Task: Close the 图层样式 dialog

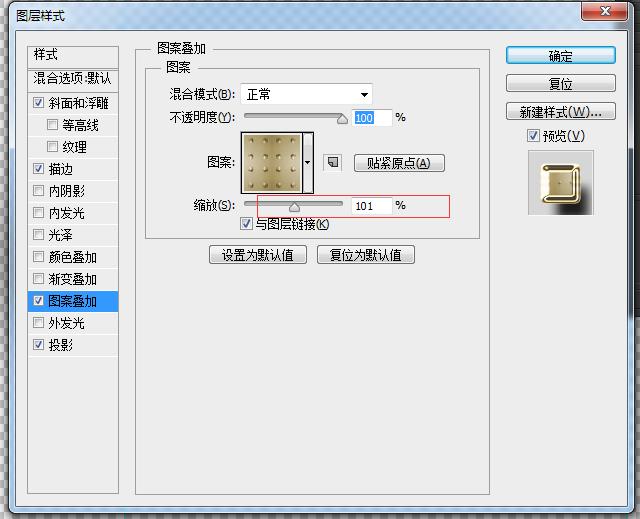Action: 605,11
